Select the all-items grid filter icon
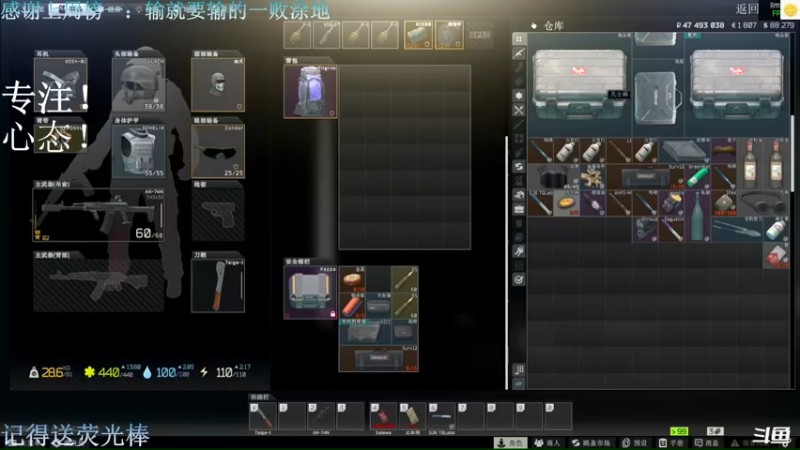 (519, 39)
